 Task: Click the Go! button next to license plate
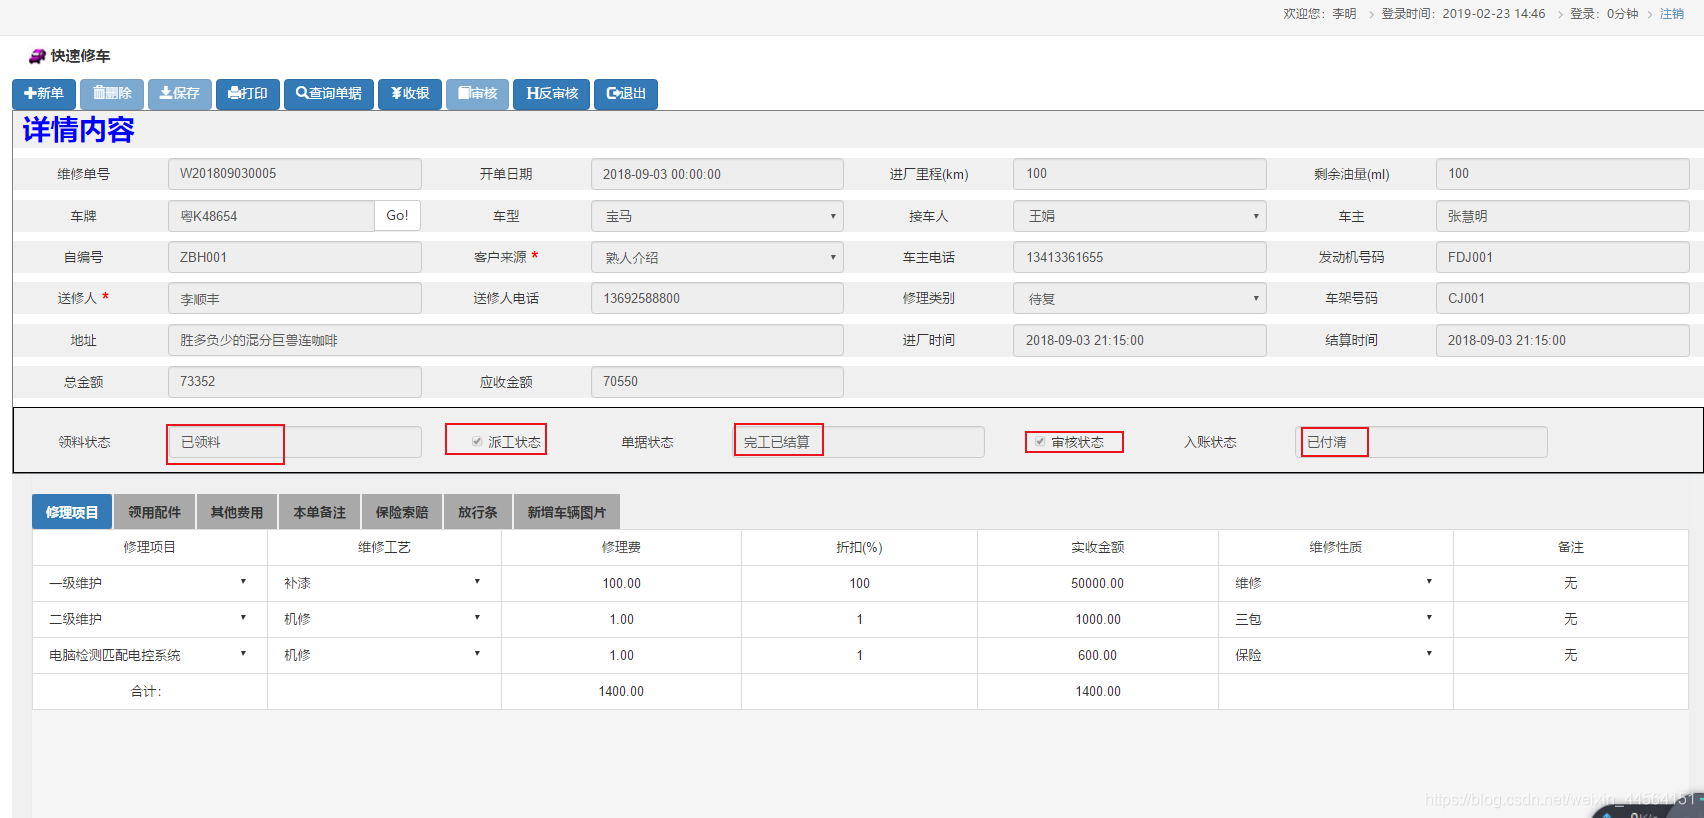(x=397, y=215)
